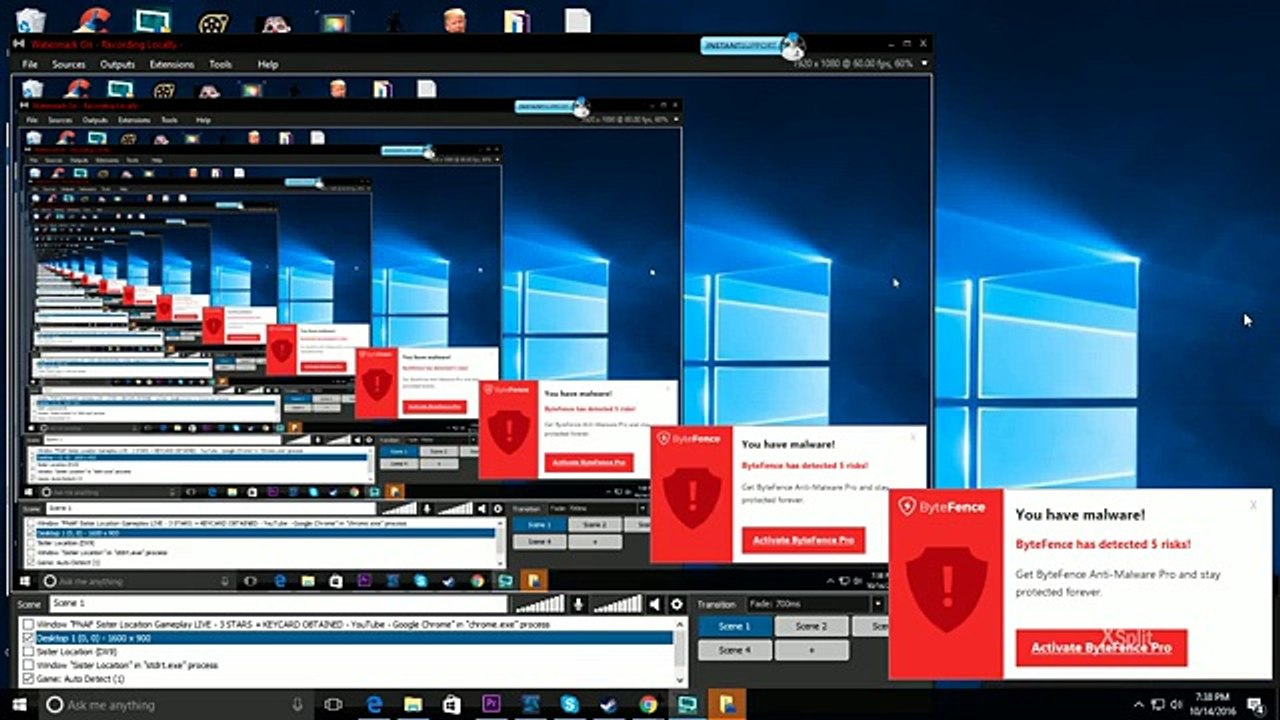Enable the Sister Location (DX9) source
The height and width of the screenshot is (720, 1280).
28,652
